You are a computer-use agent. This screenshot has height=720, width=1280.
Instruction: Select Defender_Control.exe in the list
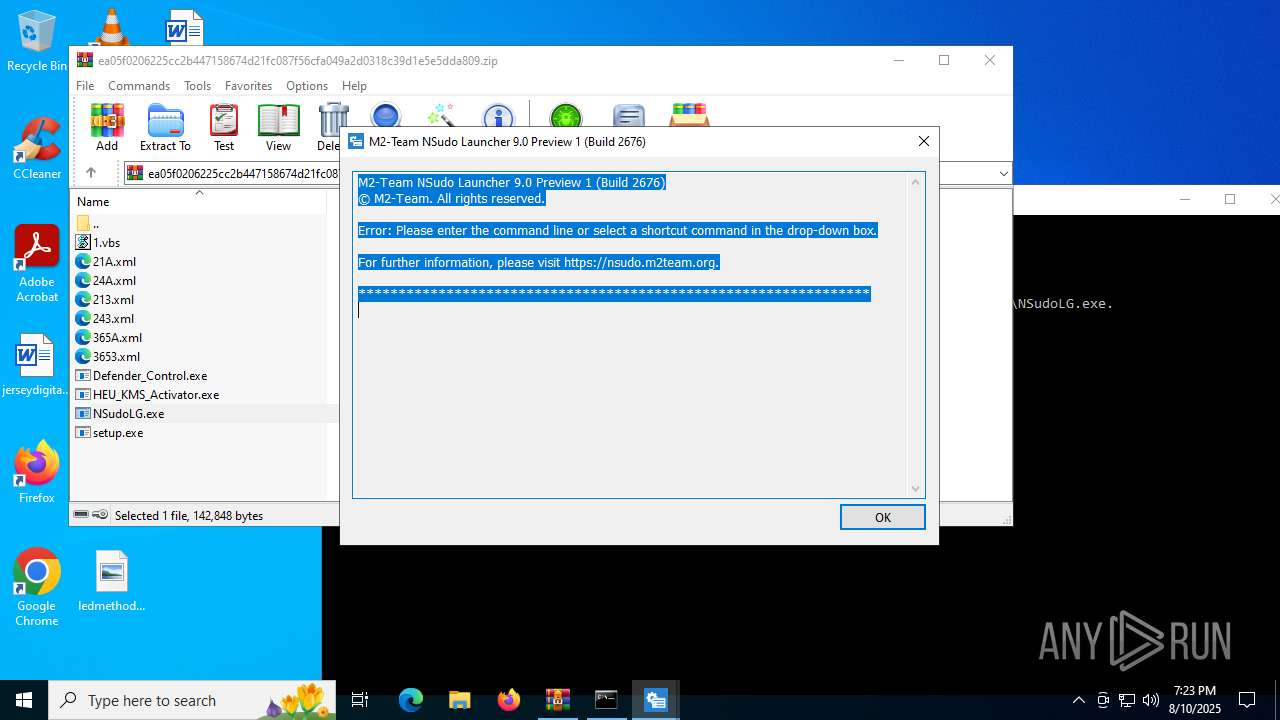click(150, 376)
